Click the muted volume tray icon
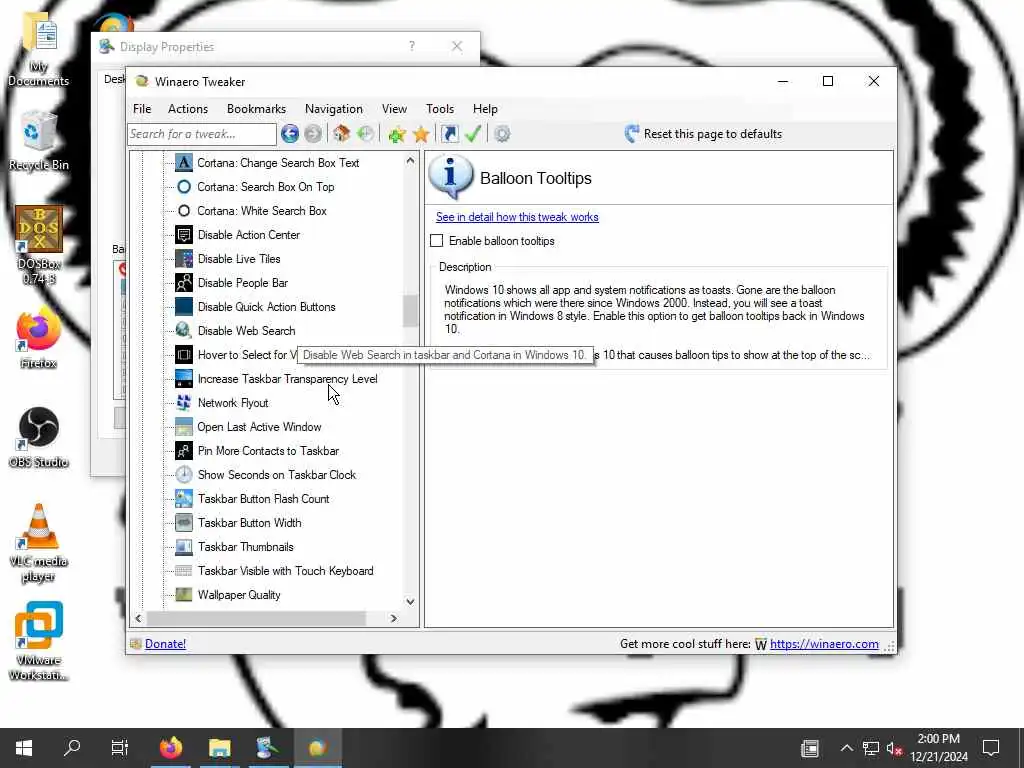Image resolution: width=1024 pixels, height=768 pixels. pos(895,748)
